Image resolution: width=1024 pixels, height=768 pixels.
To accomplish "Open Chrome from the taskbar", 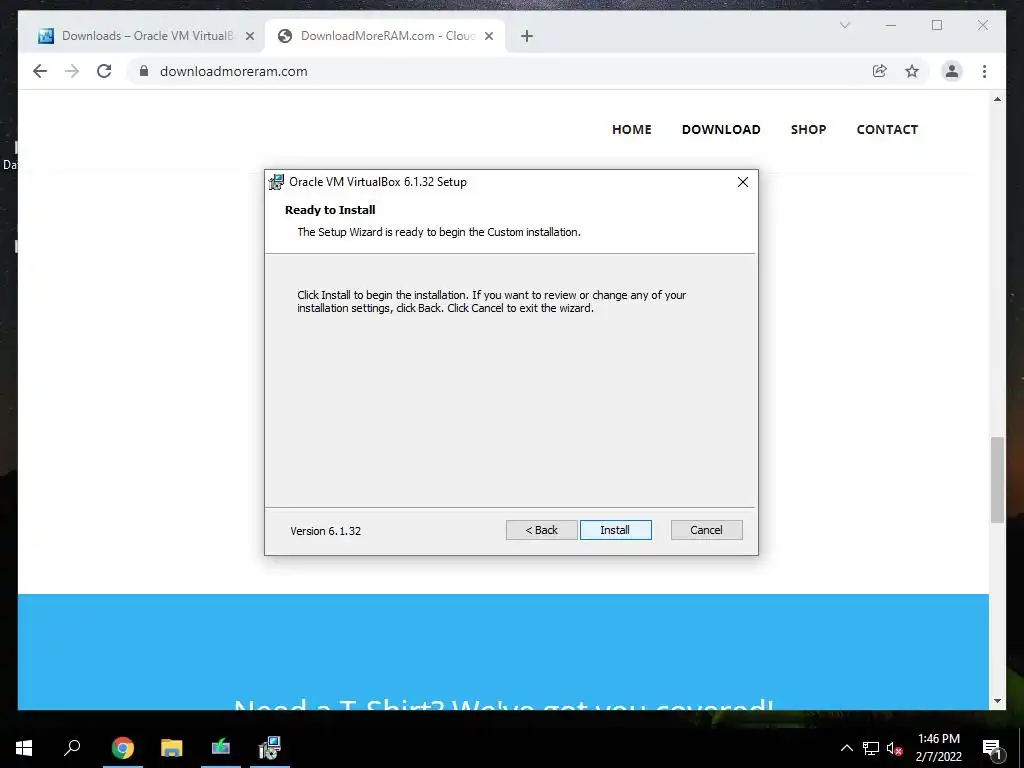I will [122, 748].
